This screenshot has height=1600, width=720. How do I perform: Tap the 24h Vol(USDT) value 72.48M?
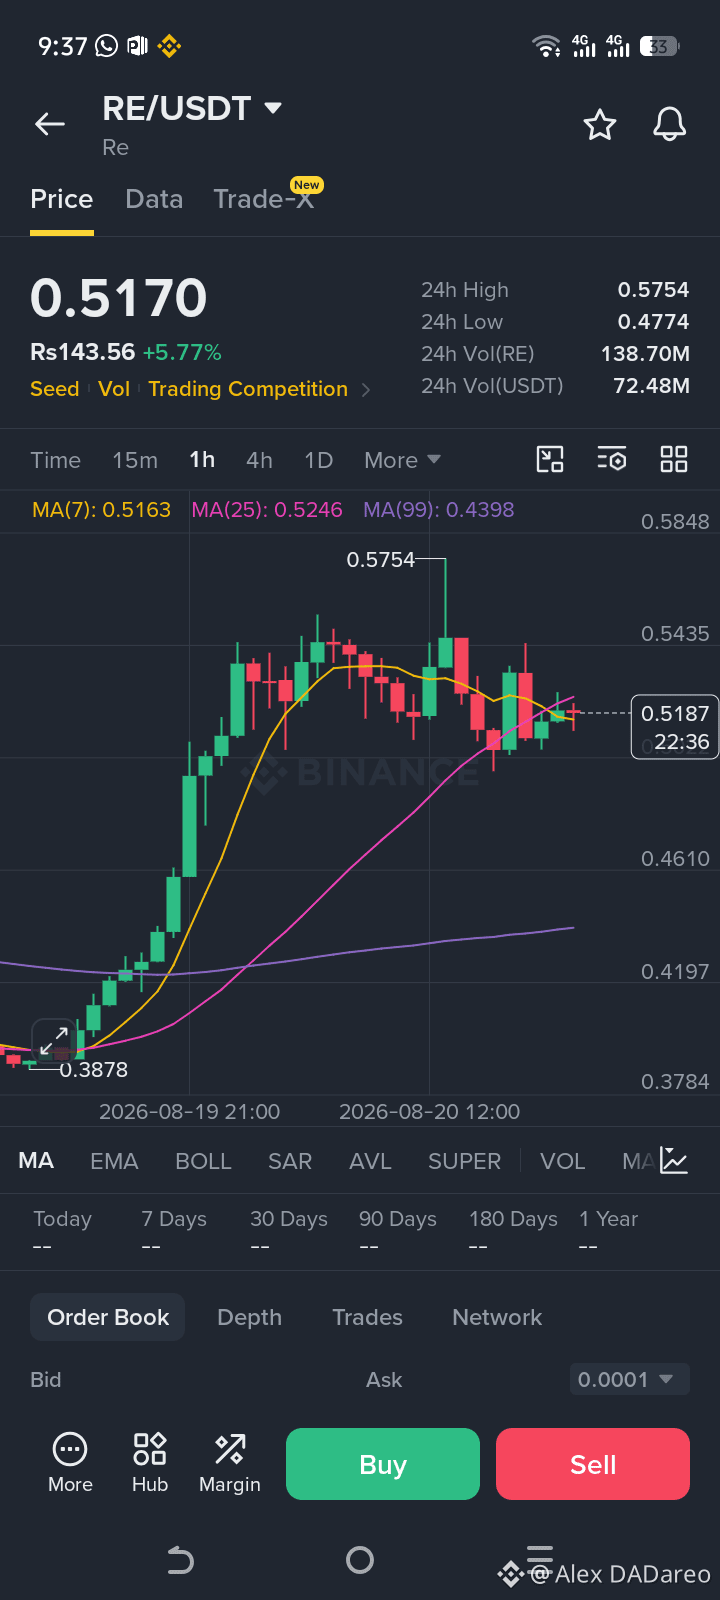coord(651,386)
